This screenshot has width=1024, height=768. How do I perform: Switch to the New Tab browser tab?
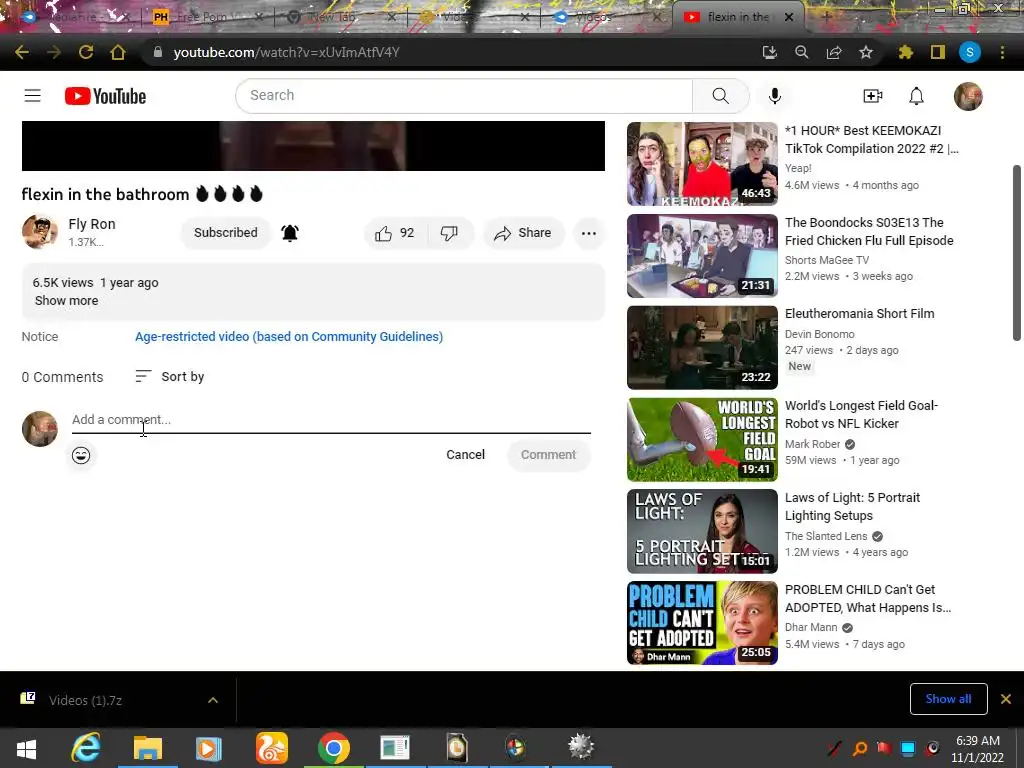340,17
